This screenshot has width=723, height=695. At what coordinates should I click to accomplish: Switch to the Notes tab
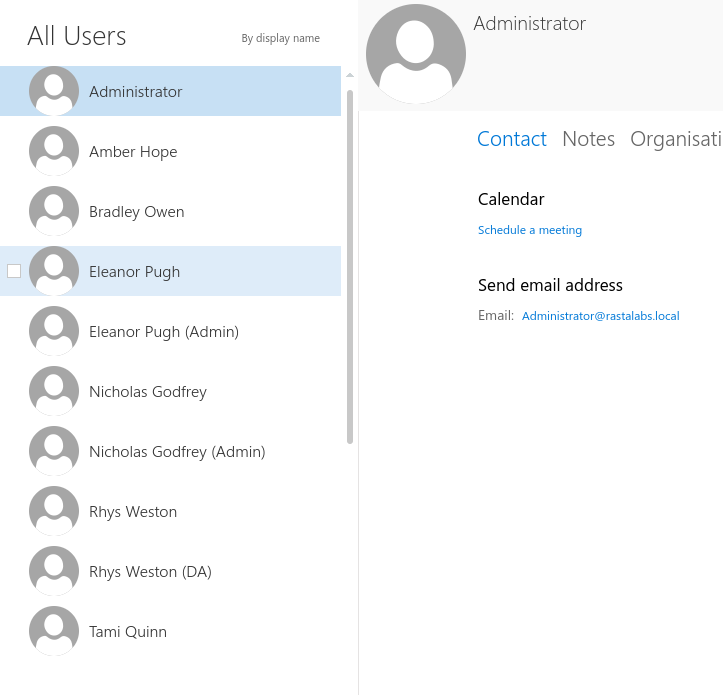coord(588,139)
